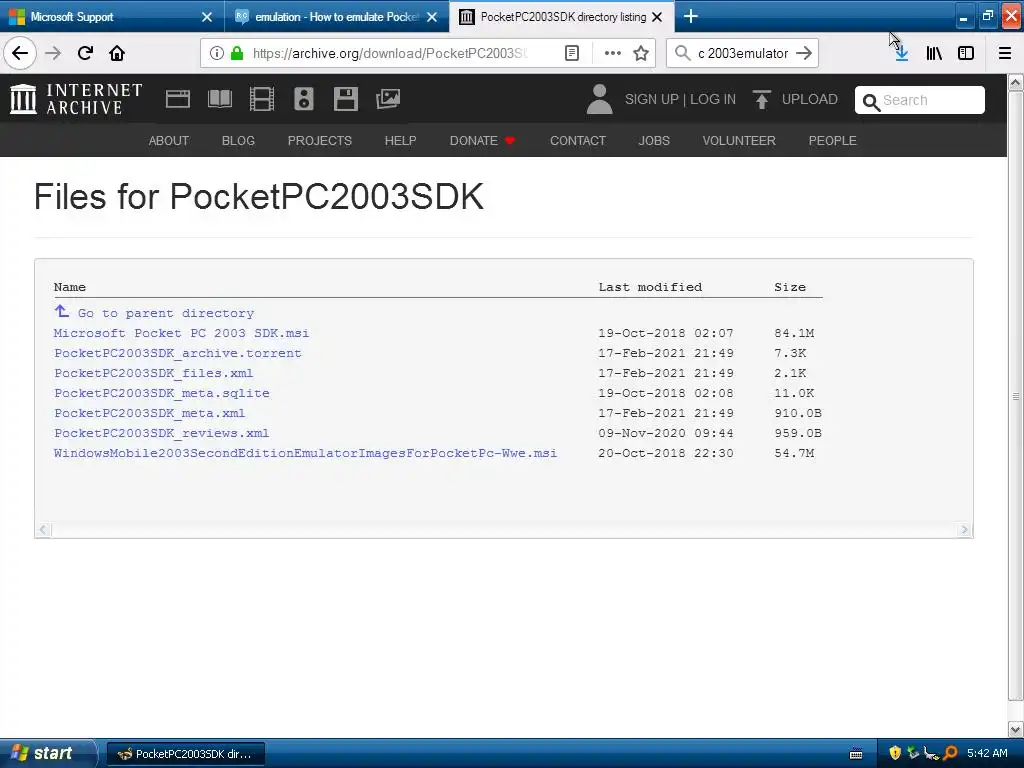Click the LOG IN link
Viewport: 1024px width, 768px height.
(x=713, y=99)
